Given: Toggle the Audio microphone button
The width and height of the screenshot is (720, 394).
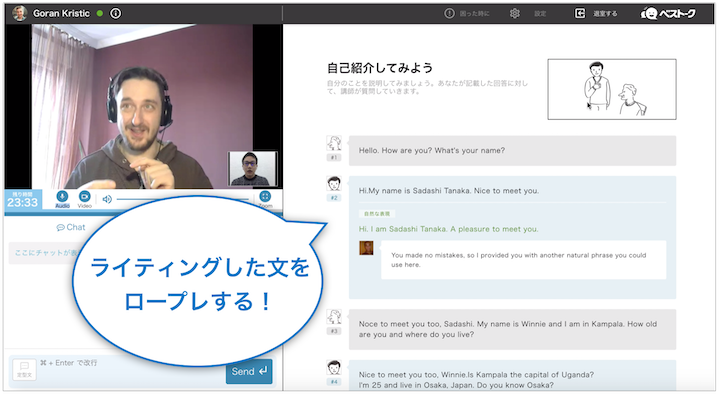Looking at the screenshot, I should coord(62,197).
